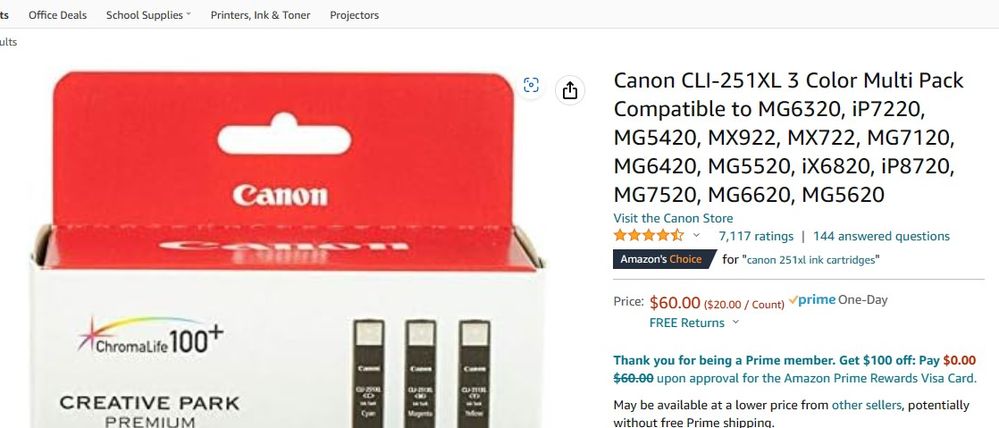Click the canon 251xl ink cartridges link
The image size is (999, 428).
pyautogui.click(x=812, y=260)
